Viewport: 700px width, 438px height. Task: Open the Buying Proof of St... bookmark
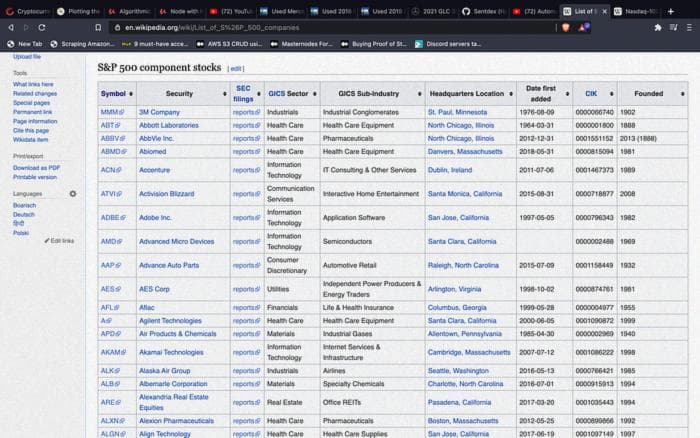(x=374, y=44)
